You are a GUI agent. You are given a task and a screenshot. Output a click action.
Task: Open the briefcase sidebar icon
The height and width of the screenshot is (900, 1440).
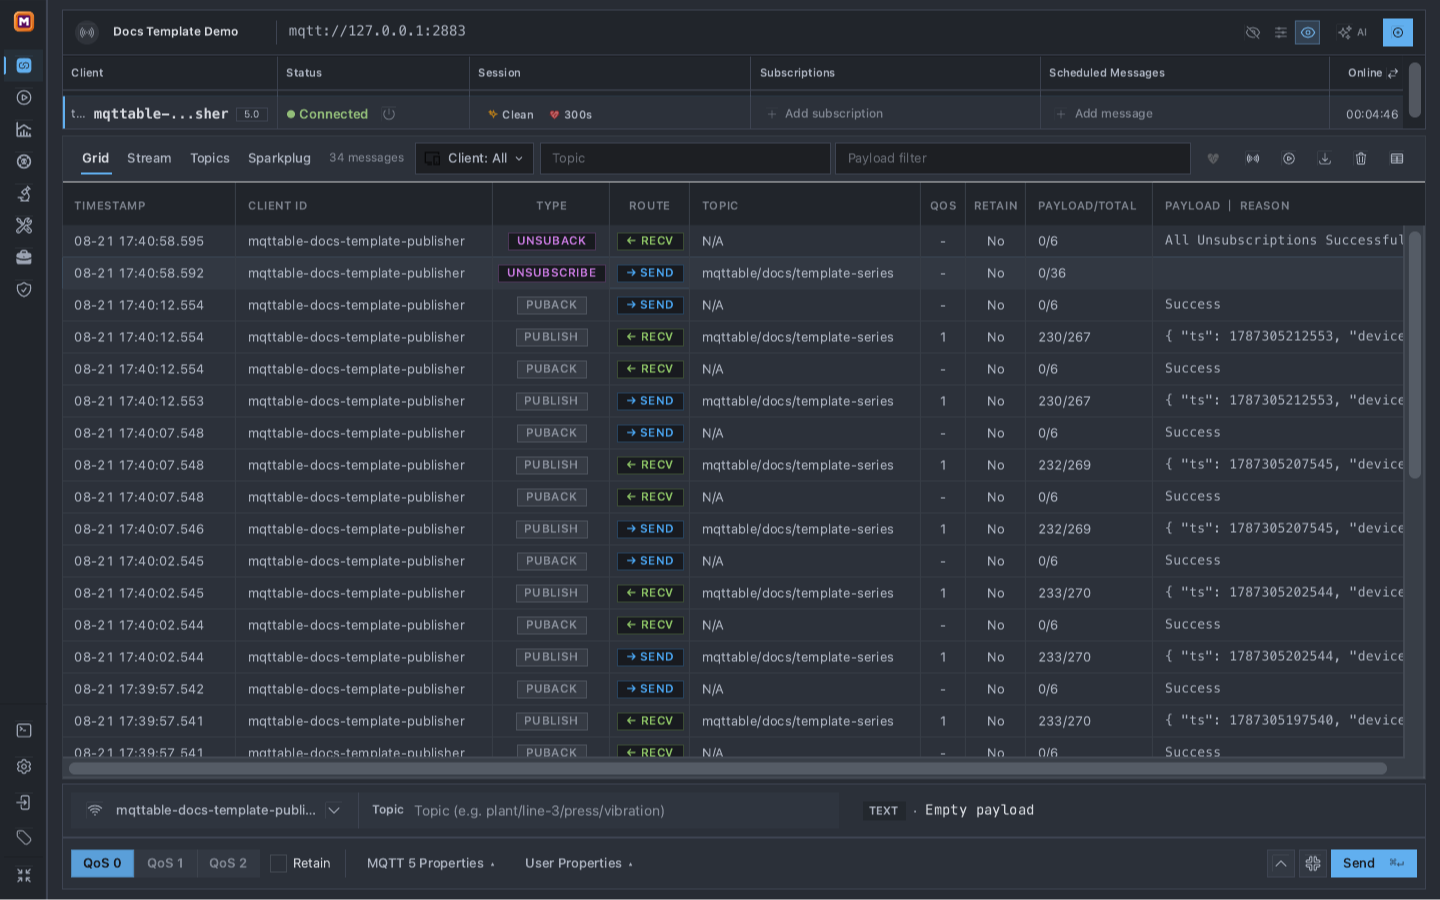(x=24, y=258)
